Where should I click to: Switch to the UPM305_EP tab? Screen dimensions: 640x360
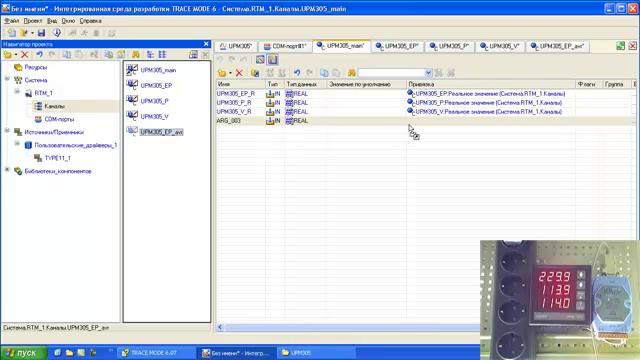[397, 46]
